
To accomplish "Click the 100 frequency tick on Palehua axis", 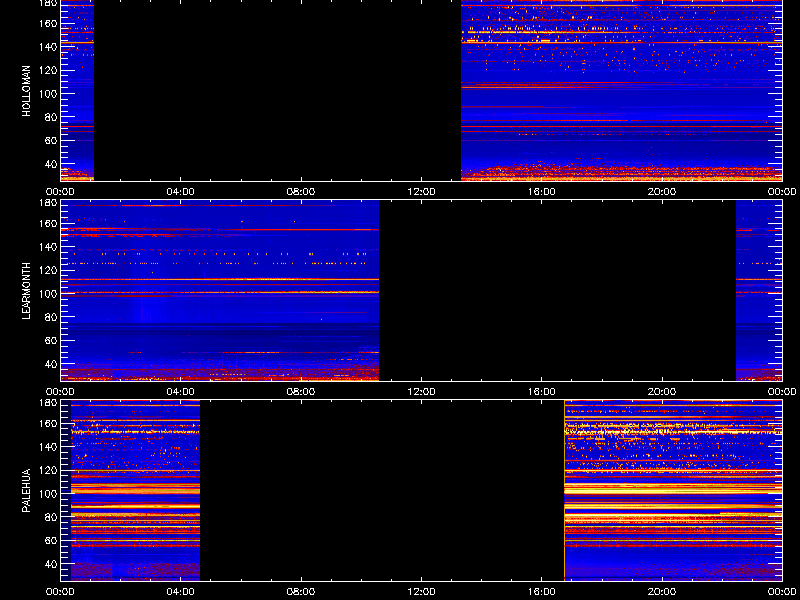I will [49, 494].
